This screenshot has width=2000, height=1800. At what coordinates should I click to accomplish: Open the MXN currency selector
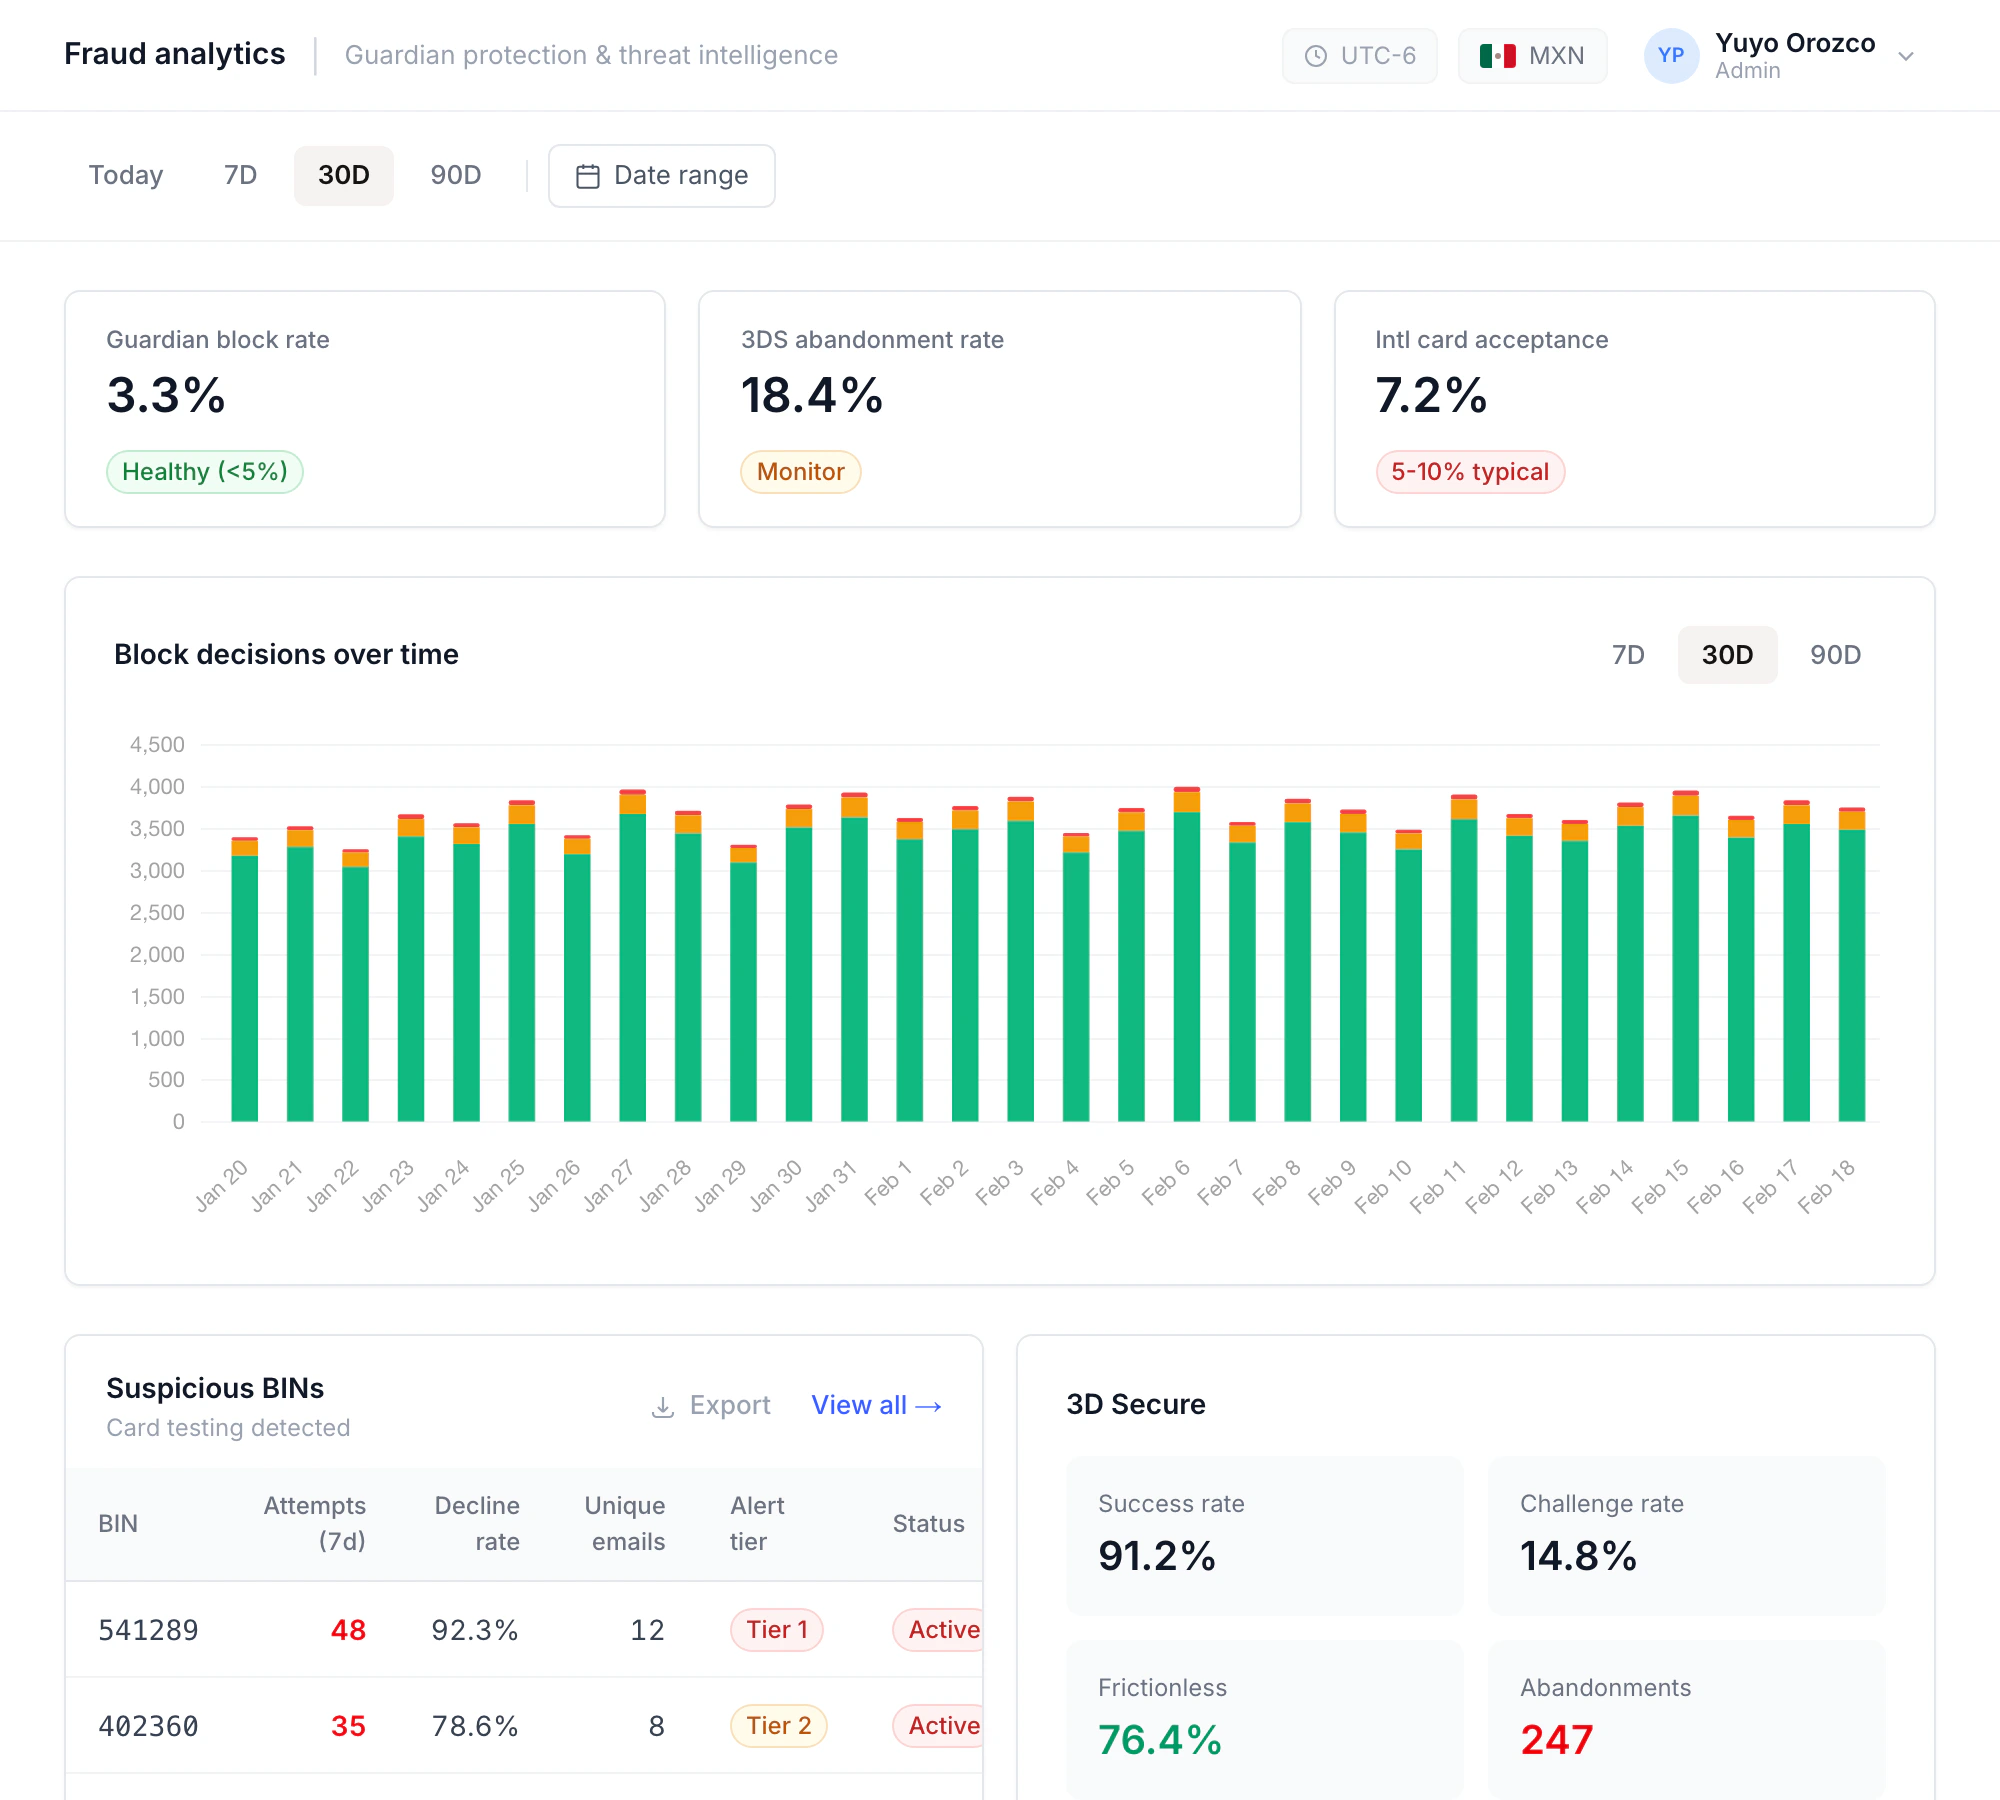coord(1532,56)
